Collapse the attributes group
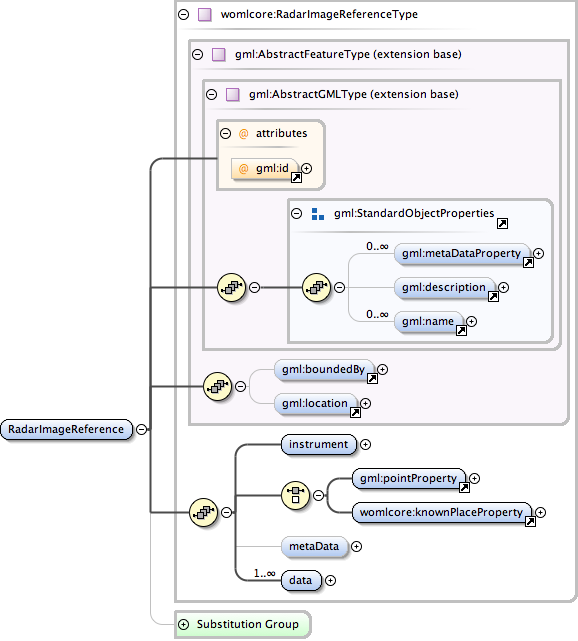Viewport: 578px width, 641px height. [x=225, y=133]
